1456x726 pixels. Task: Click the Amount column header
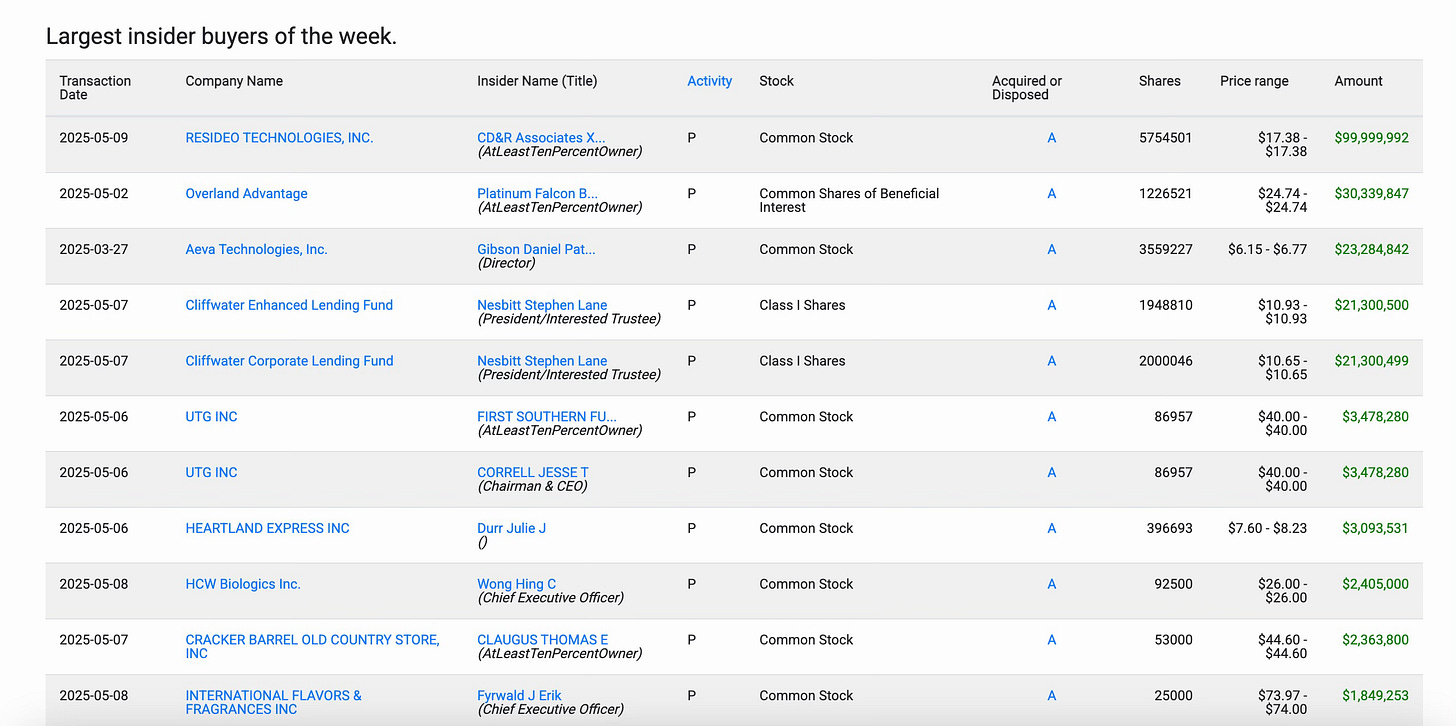pyautogui.click(x=1358, y=81)
